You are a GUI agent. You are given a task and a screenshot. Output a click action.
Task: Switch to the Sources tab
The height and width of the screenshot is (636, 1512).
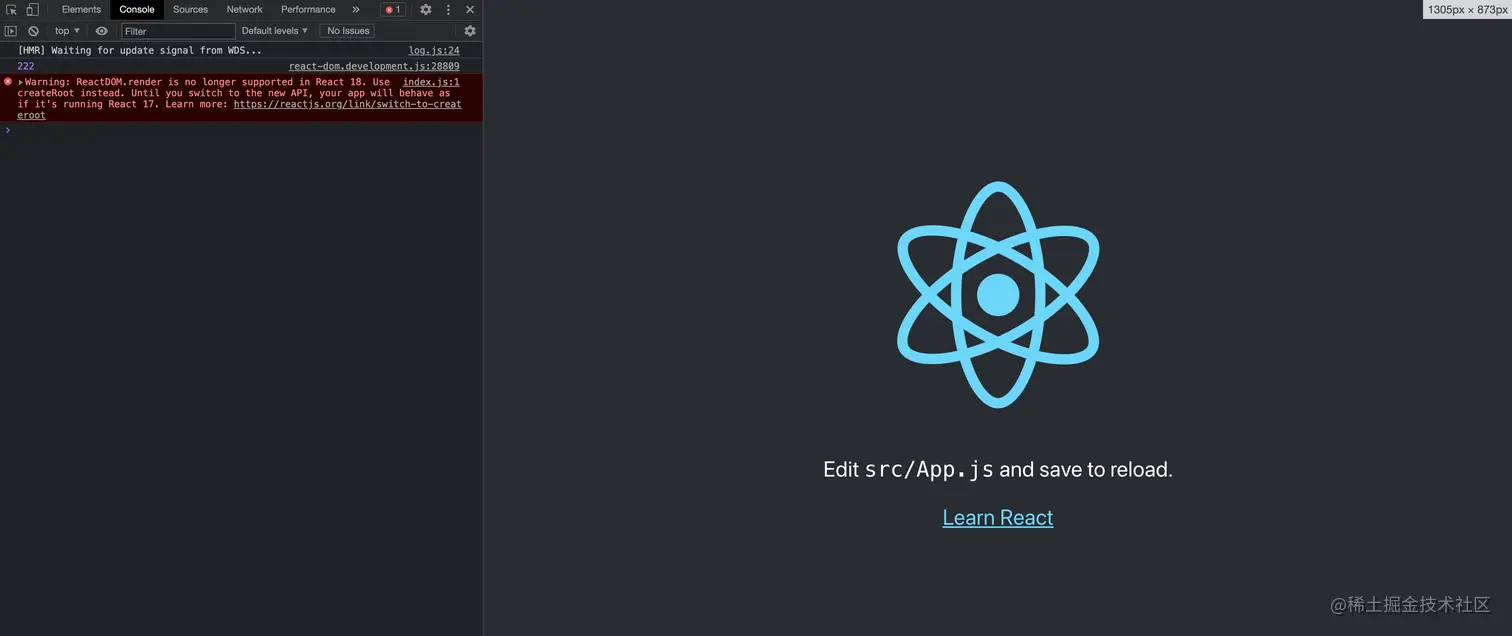pyautogui.click(x=190, y=10)
